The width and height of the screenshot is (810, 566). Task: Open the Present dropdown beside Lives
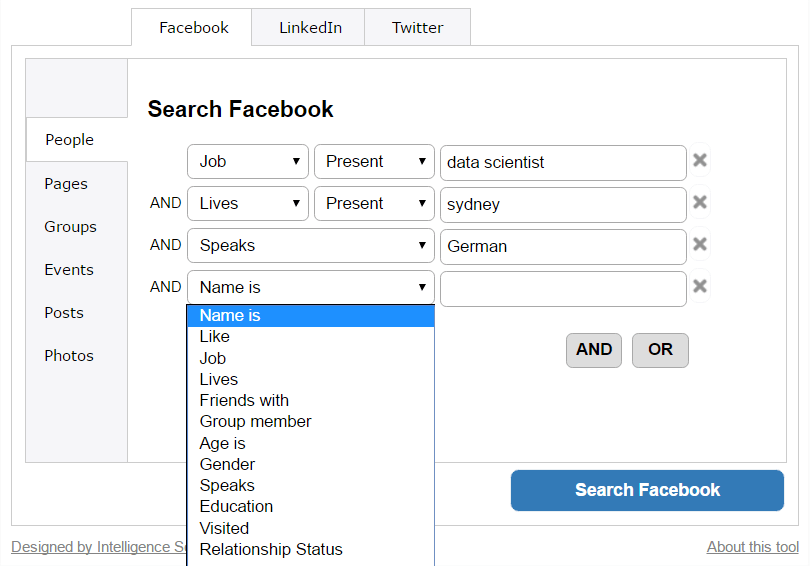pos(374,203)
